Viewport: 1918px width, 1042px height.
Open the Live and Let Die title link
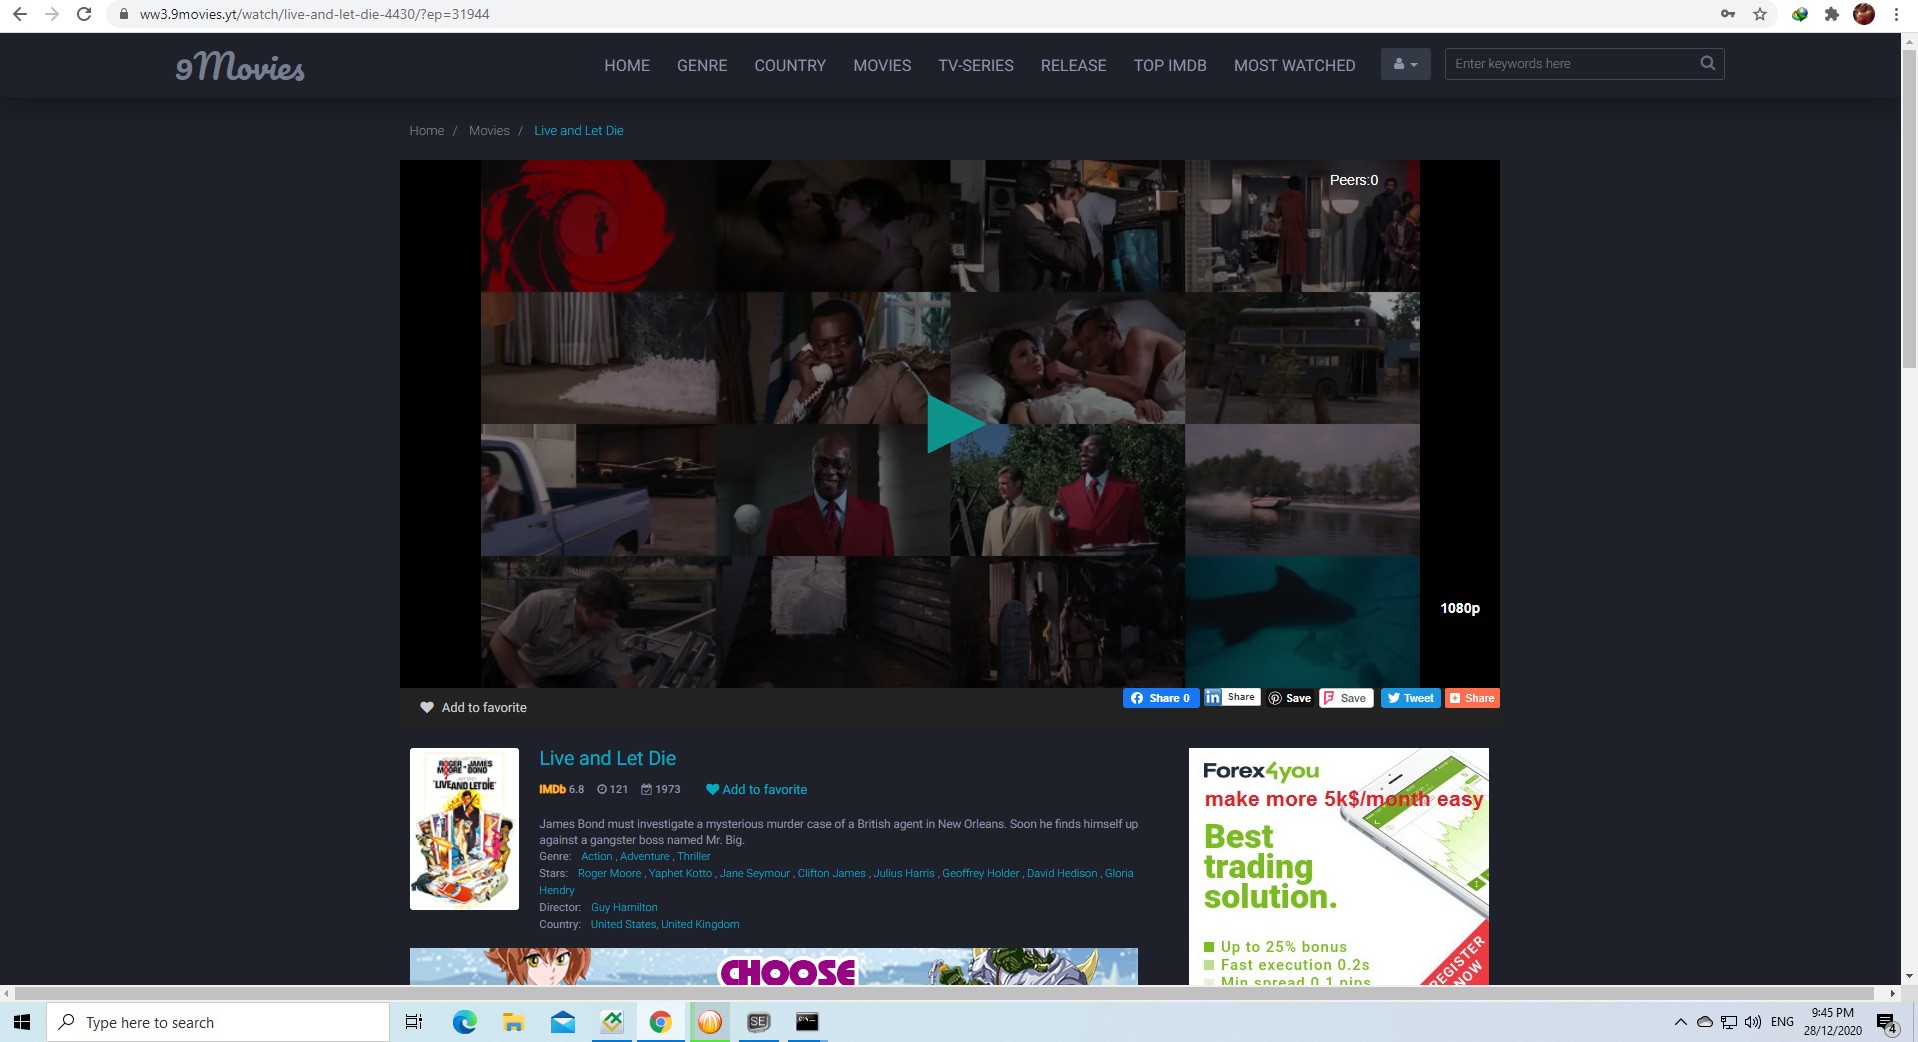pos(608,758)
